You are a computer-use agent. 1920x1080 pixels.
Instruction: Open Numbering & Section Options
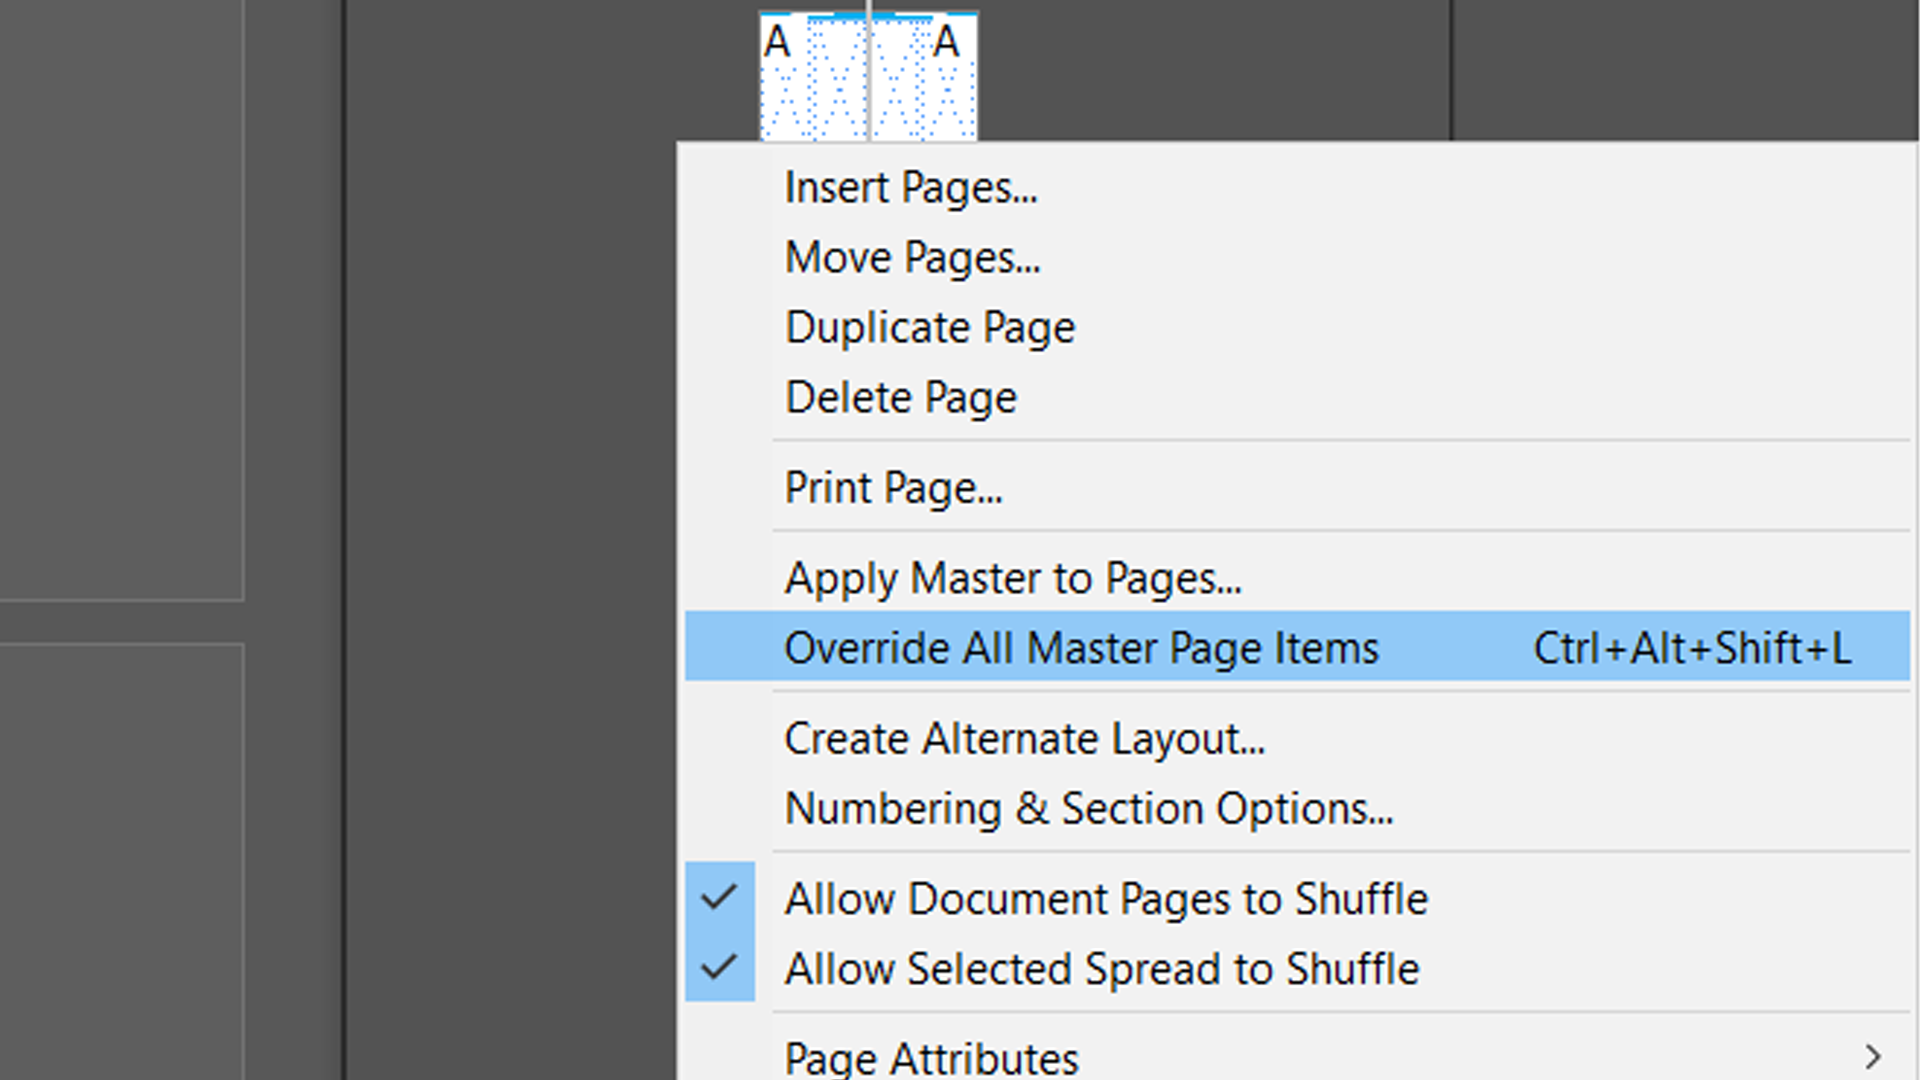[1090, 808]
